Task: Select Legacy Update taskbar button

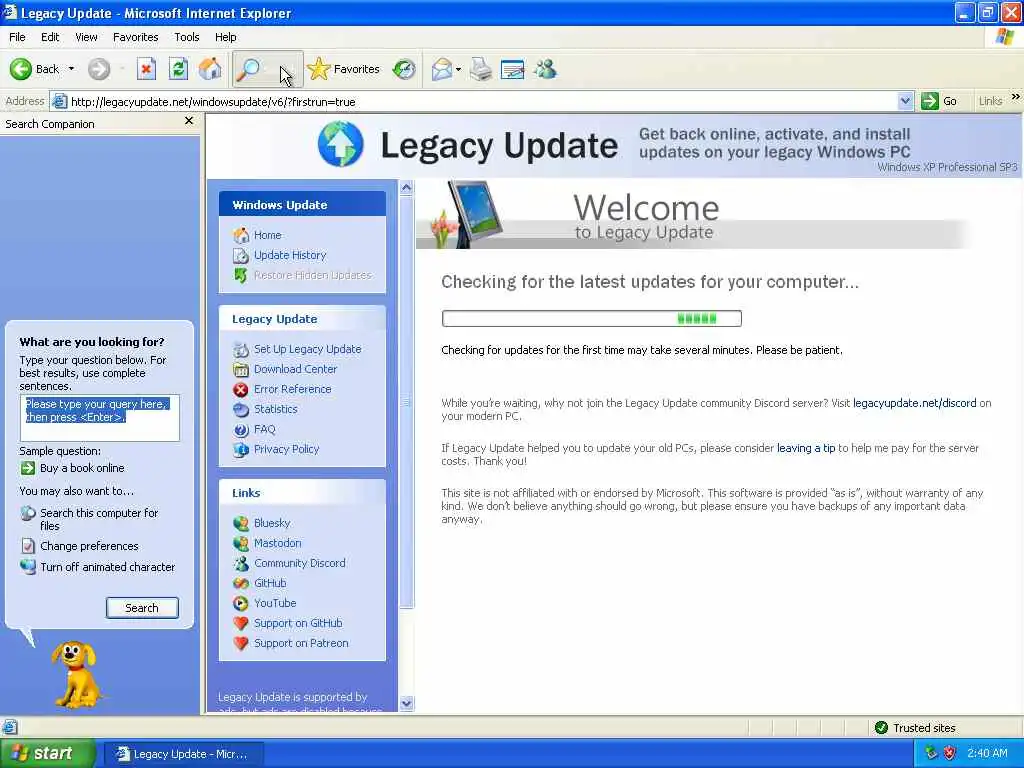Action: tap(183, 754)
